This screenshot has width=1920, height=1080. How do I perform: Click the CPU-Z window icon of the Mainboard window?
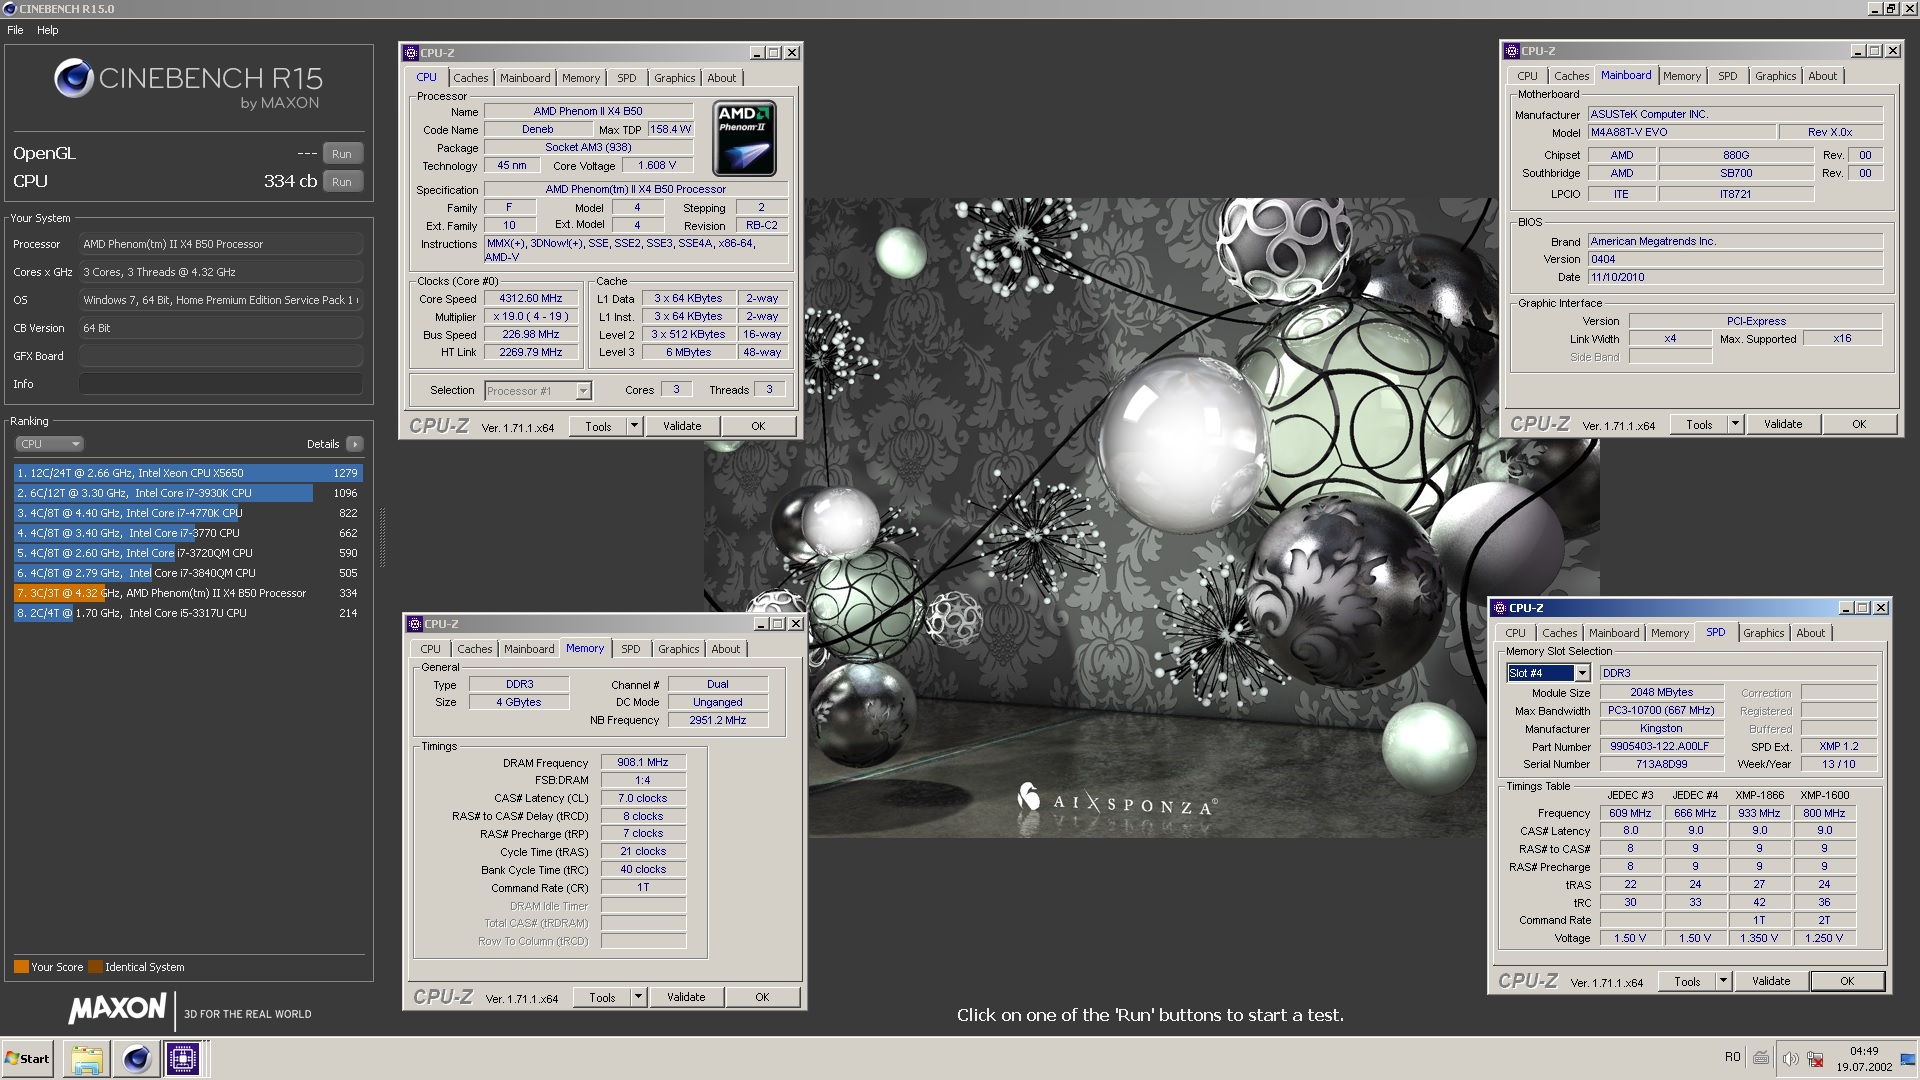point(1512,51)
